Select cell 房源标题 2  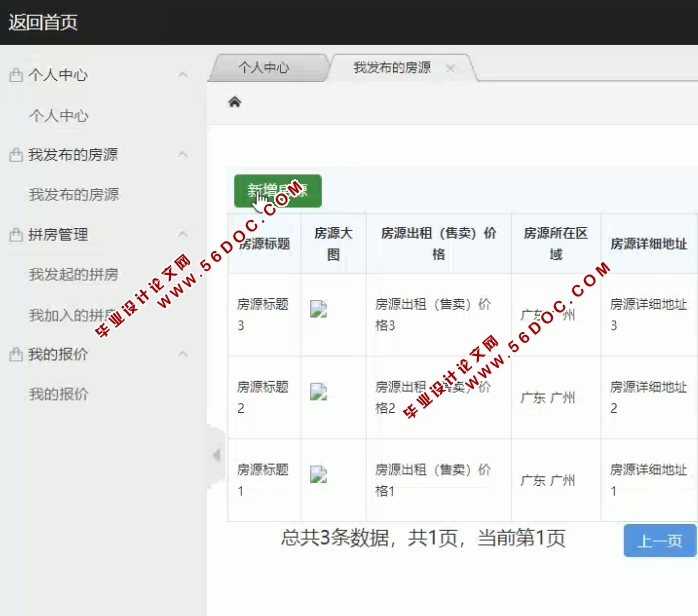point(263,397)
